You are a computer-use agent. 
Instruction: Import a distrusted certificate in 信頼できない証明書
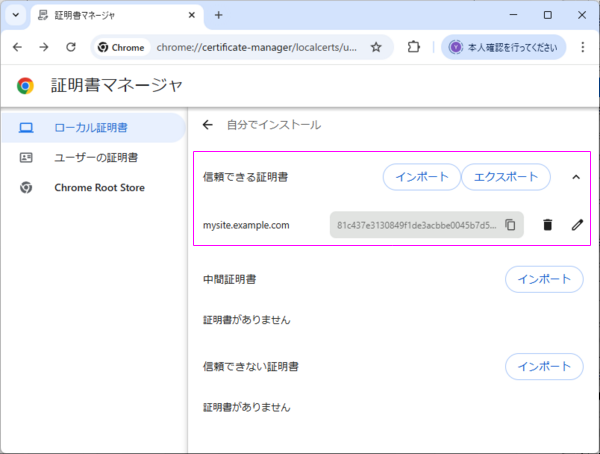[x=544, y=367]
